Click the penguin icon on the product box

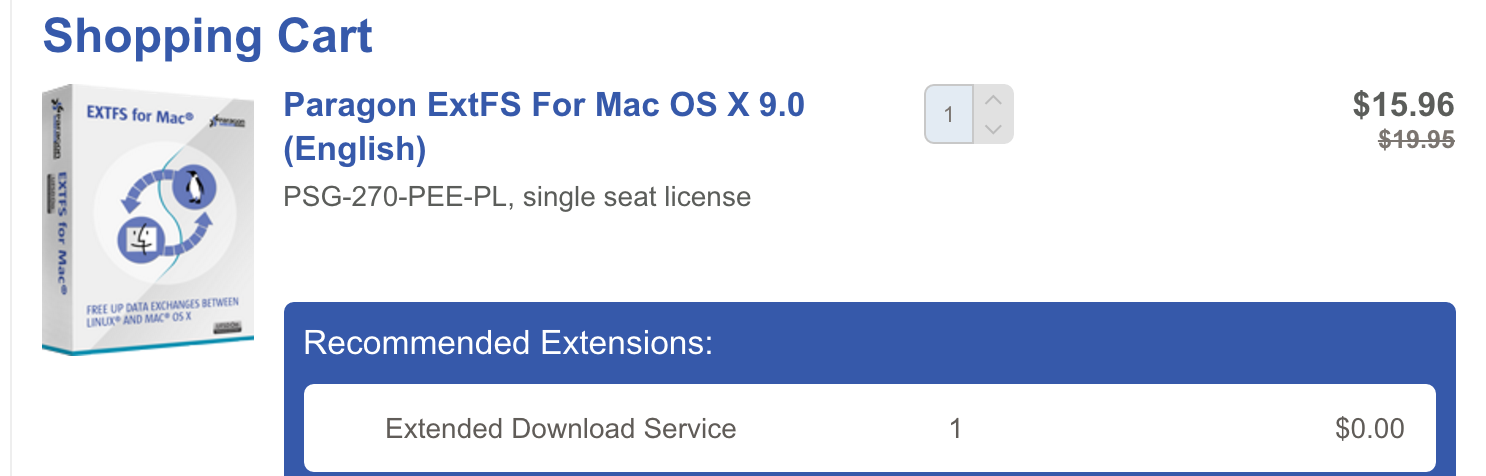(x=194, y=187)
